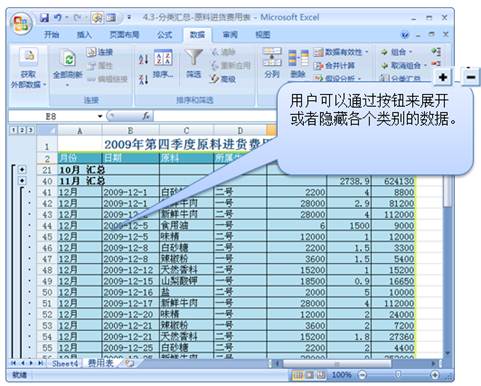Open the Home (开始) tab
Screen dimensions: 481x386
[x=52, y=35]
